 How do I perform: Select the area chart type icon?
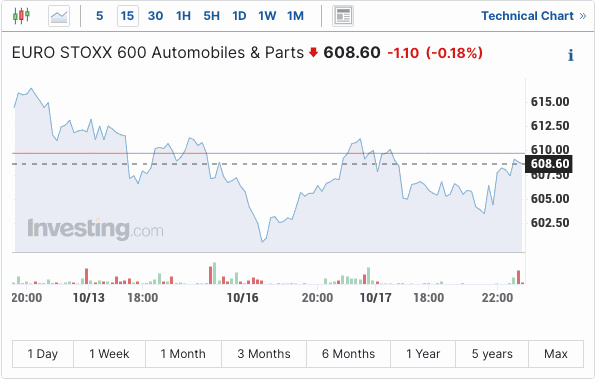(59, 16)
